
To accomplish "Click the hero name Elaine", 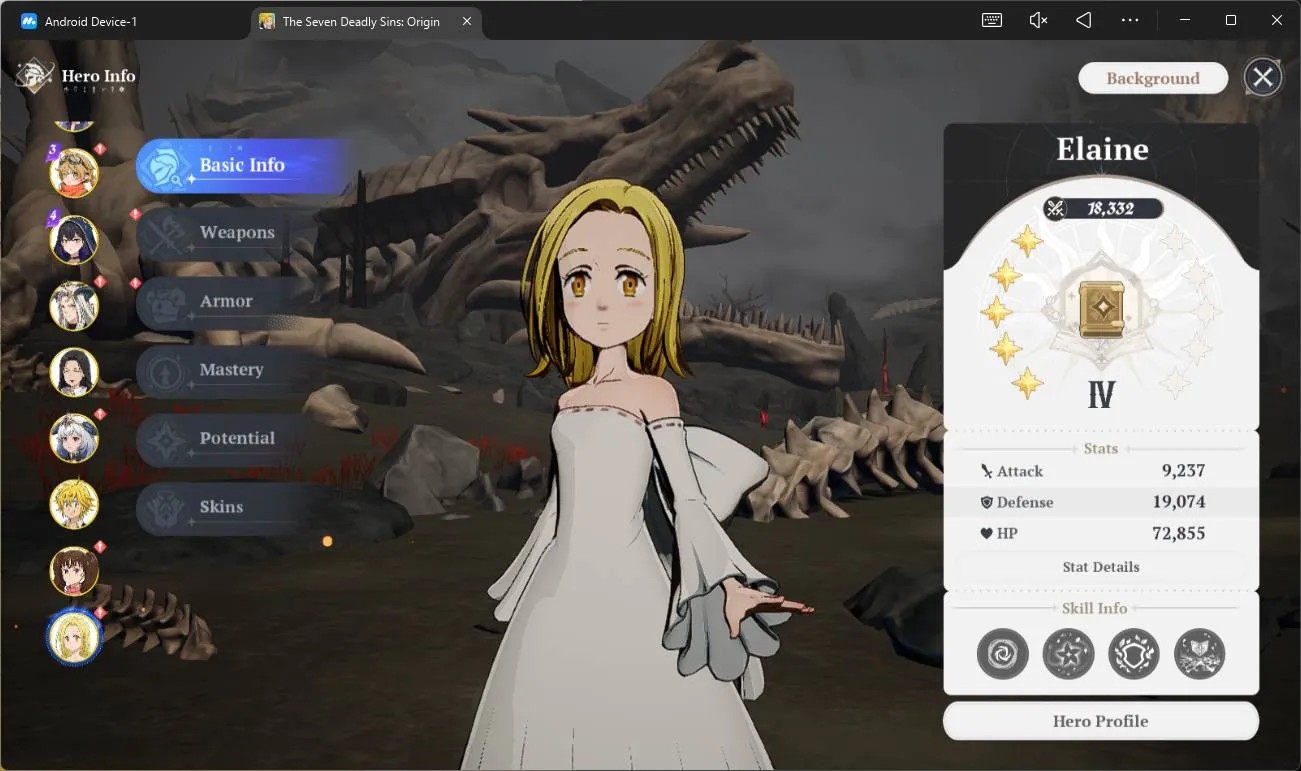I will 1102,149.
